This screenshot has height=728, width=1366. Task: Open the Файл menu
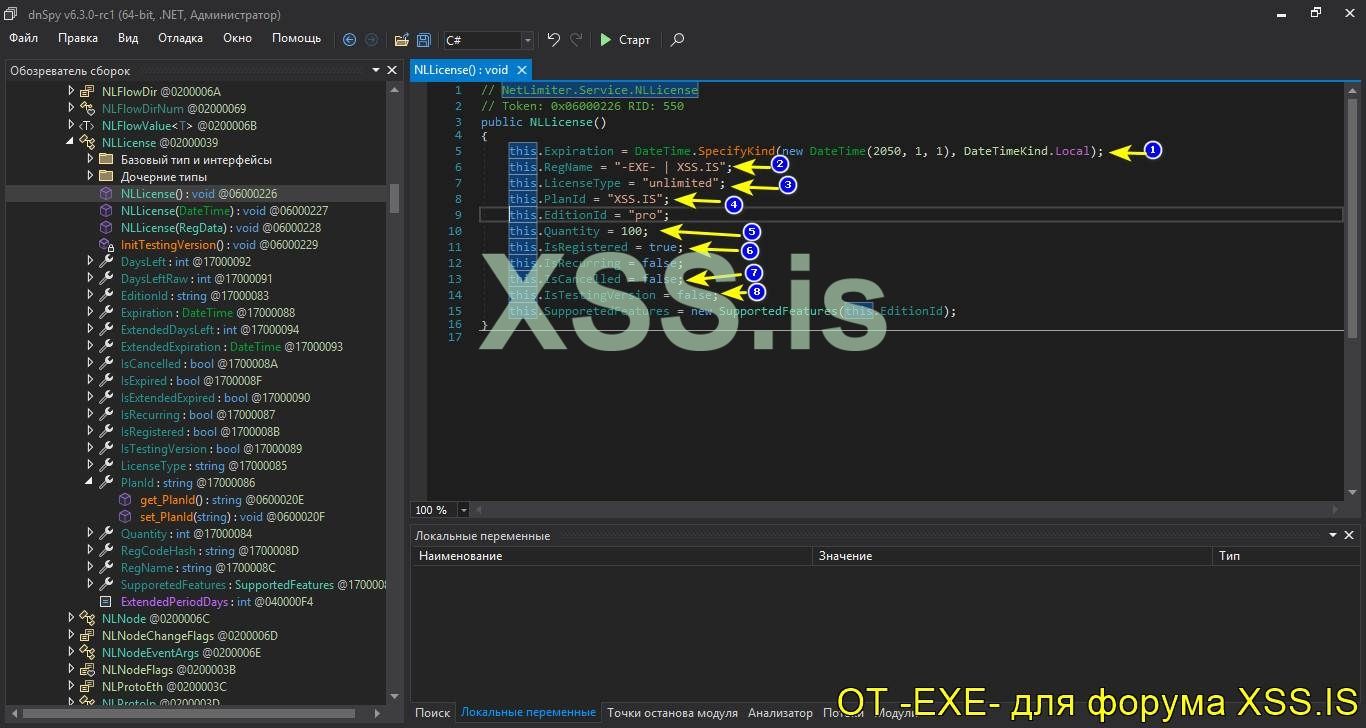(x=24, y=38)
